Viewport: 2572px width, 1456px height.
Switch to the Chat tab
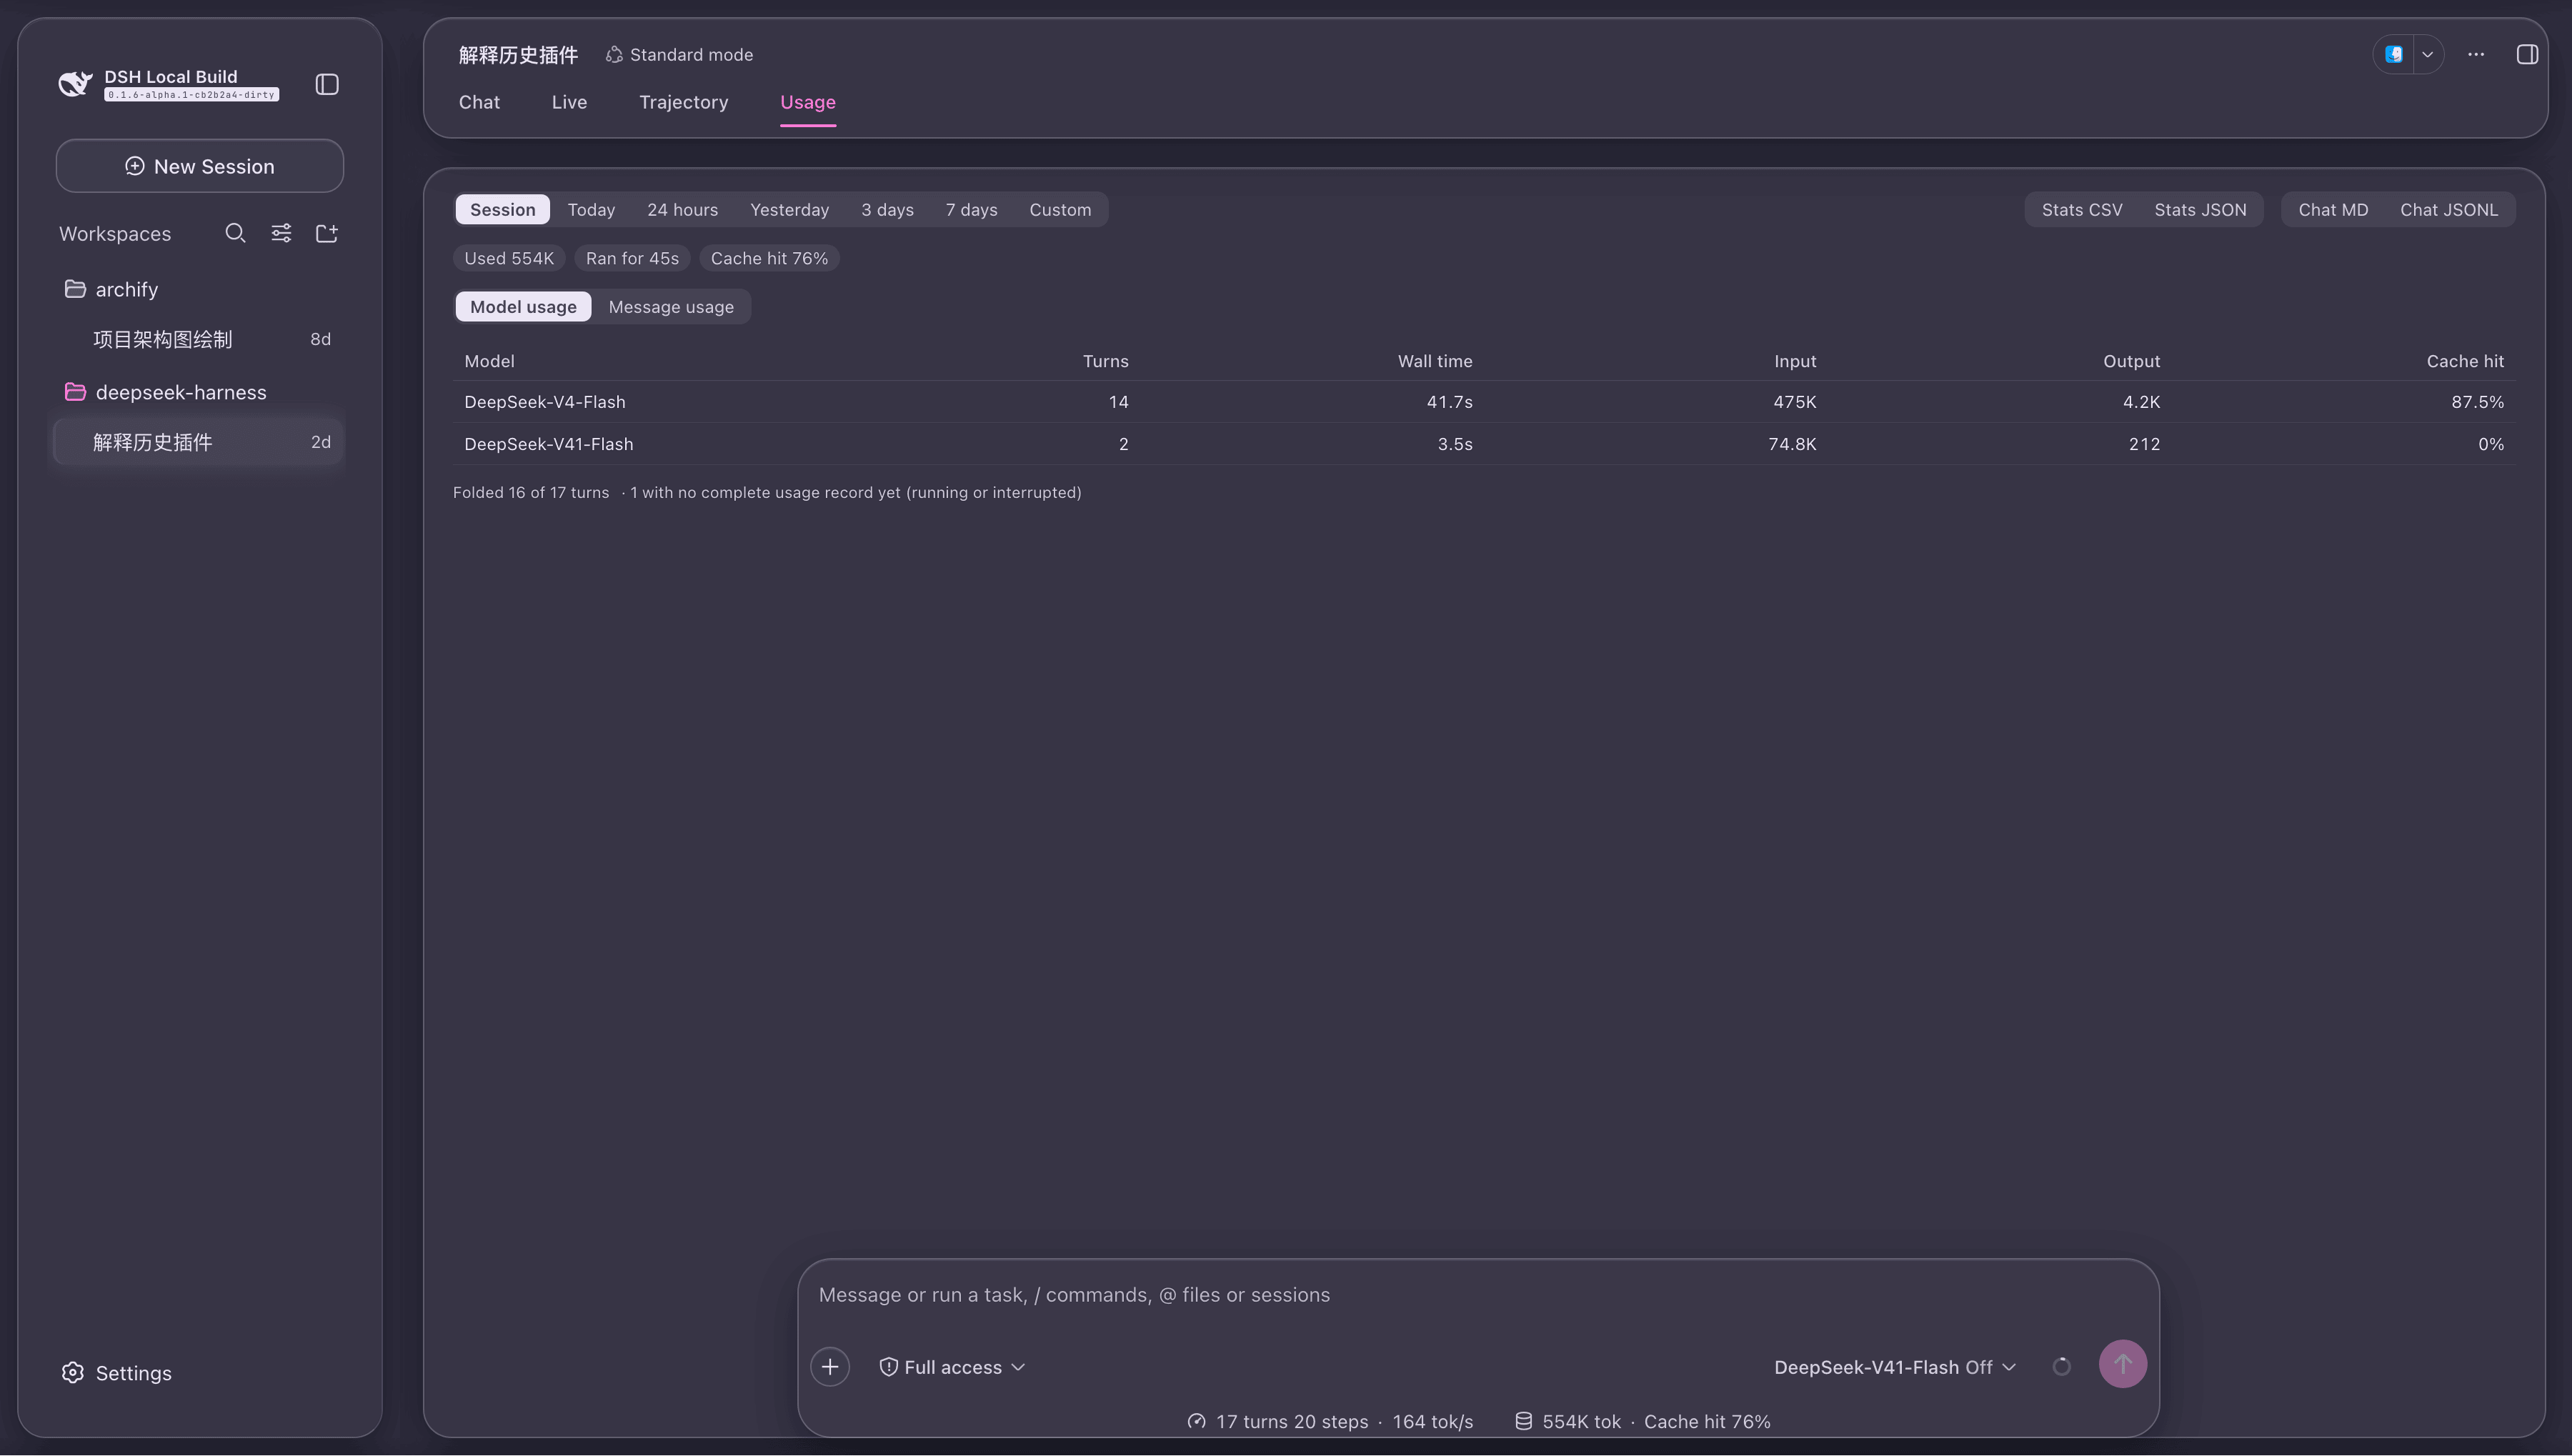pyautogui.click(x=479, y=102)
